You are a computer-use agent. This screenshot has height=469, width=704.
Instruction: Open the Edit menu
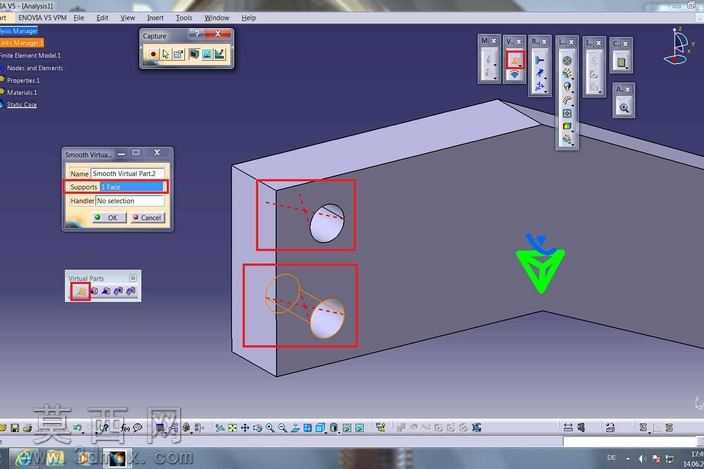tap(102, 18)
